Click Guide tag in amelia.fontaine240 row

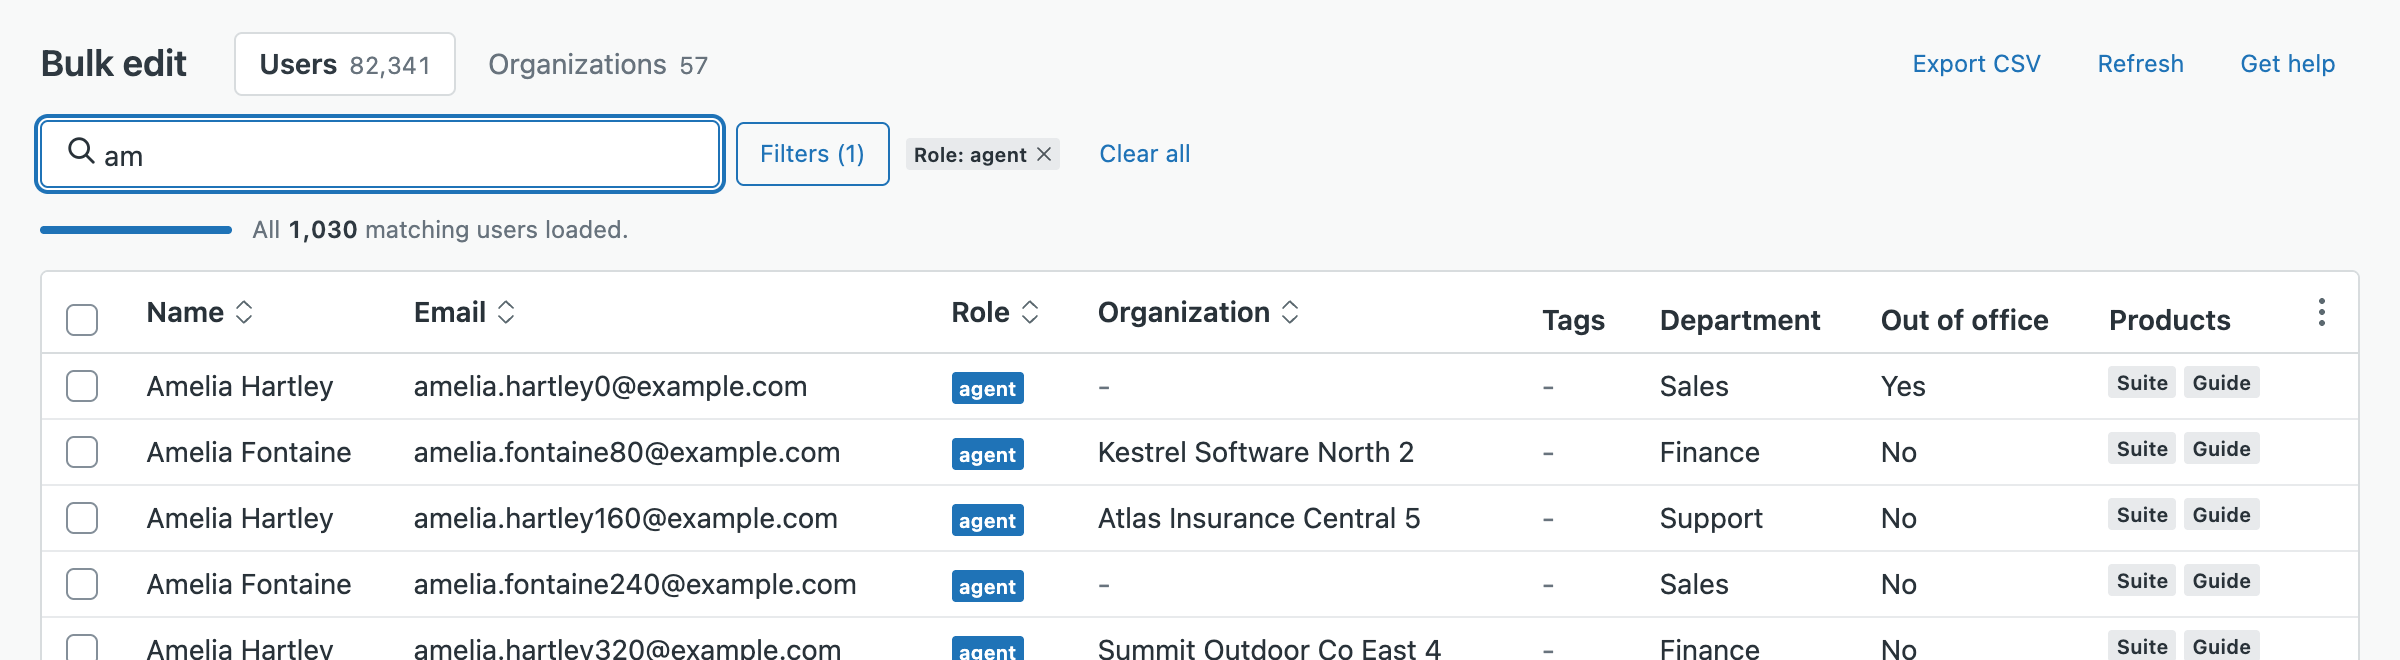coord(2221,581)
